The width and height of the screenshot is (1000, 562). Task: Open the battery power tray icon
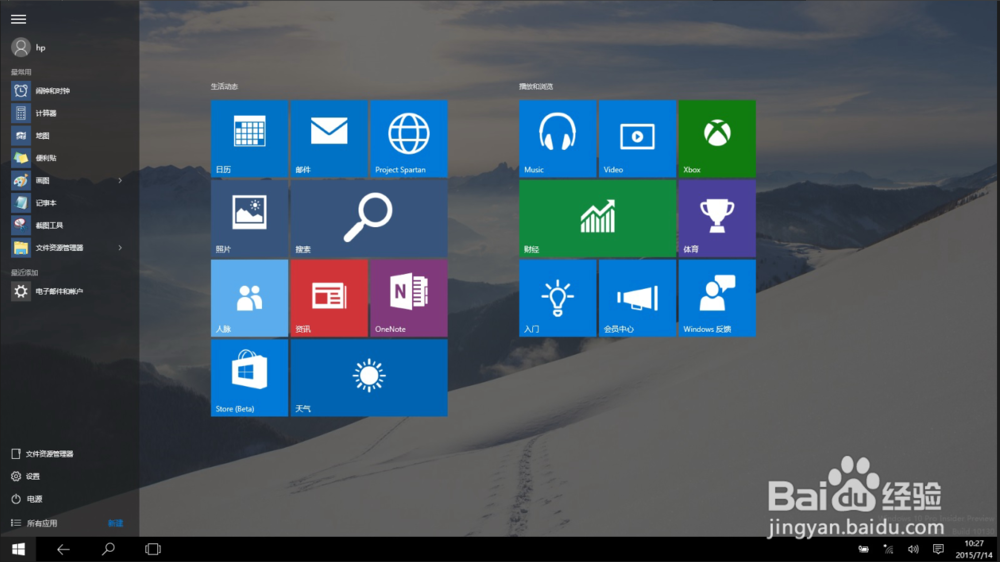(863, 549)
